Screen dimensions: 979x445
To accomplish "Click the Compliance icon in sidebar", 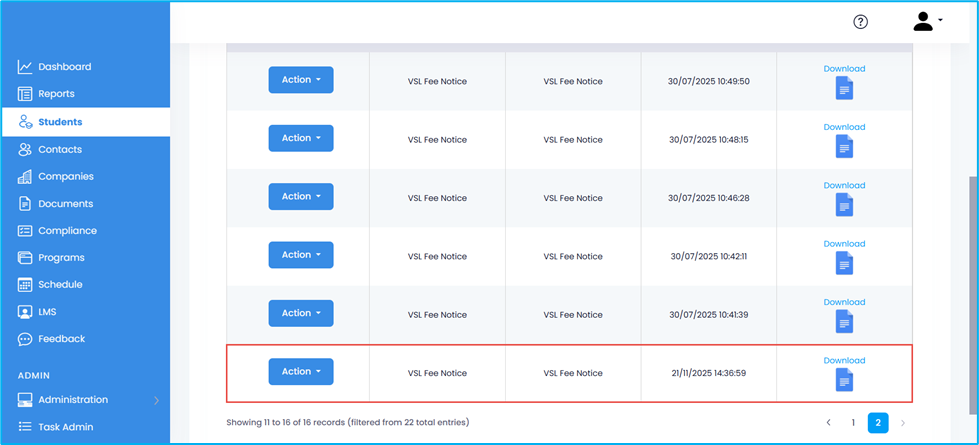I will 25,231.
